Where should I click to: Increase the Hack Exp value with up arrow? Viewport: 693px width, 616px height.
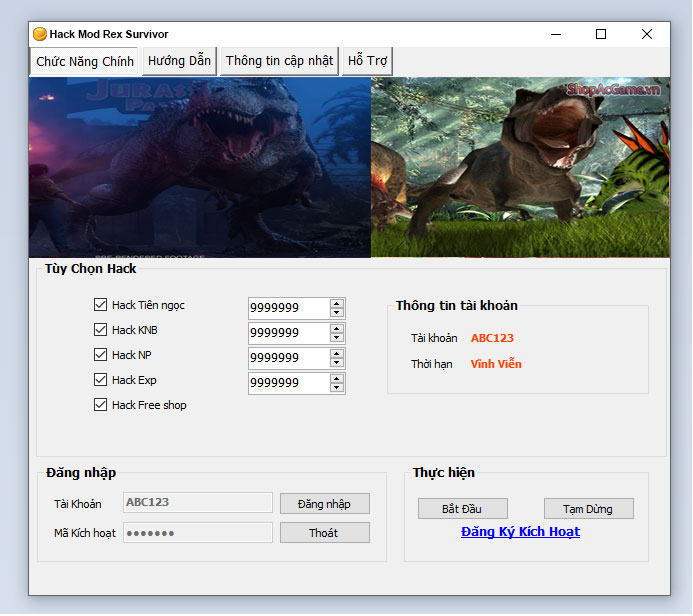coord(337,379)
